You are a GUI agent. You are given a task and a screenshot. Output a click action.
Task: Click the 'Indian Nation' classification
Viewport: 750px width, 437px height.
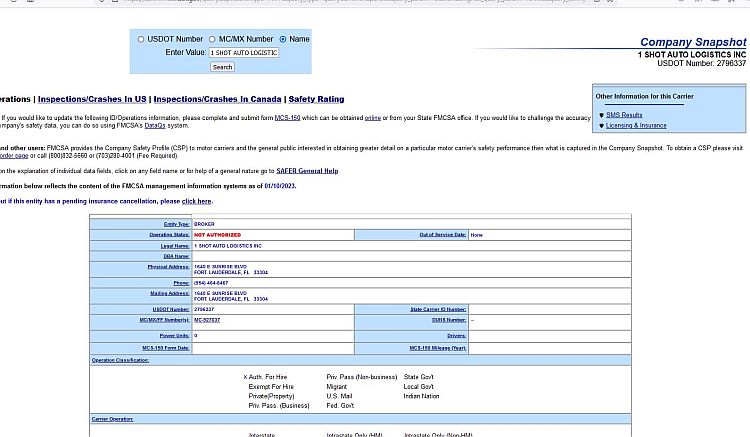click(421, 396)
